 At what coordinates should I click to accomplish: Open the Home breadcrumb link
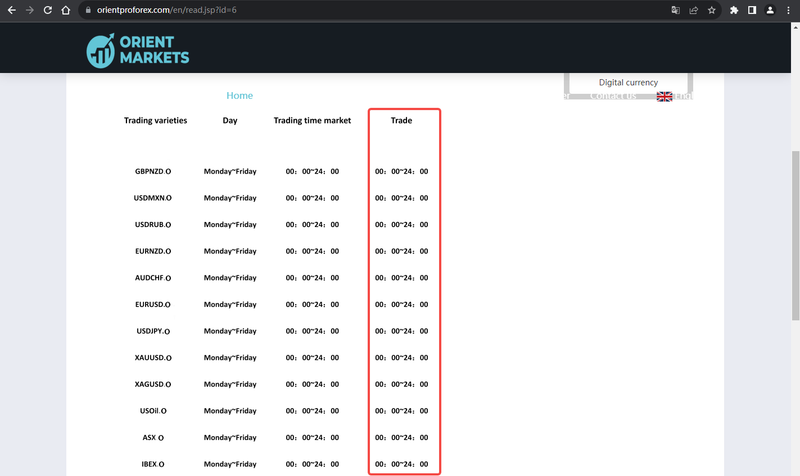(239, 95)
